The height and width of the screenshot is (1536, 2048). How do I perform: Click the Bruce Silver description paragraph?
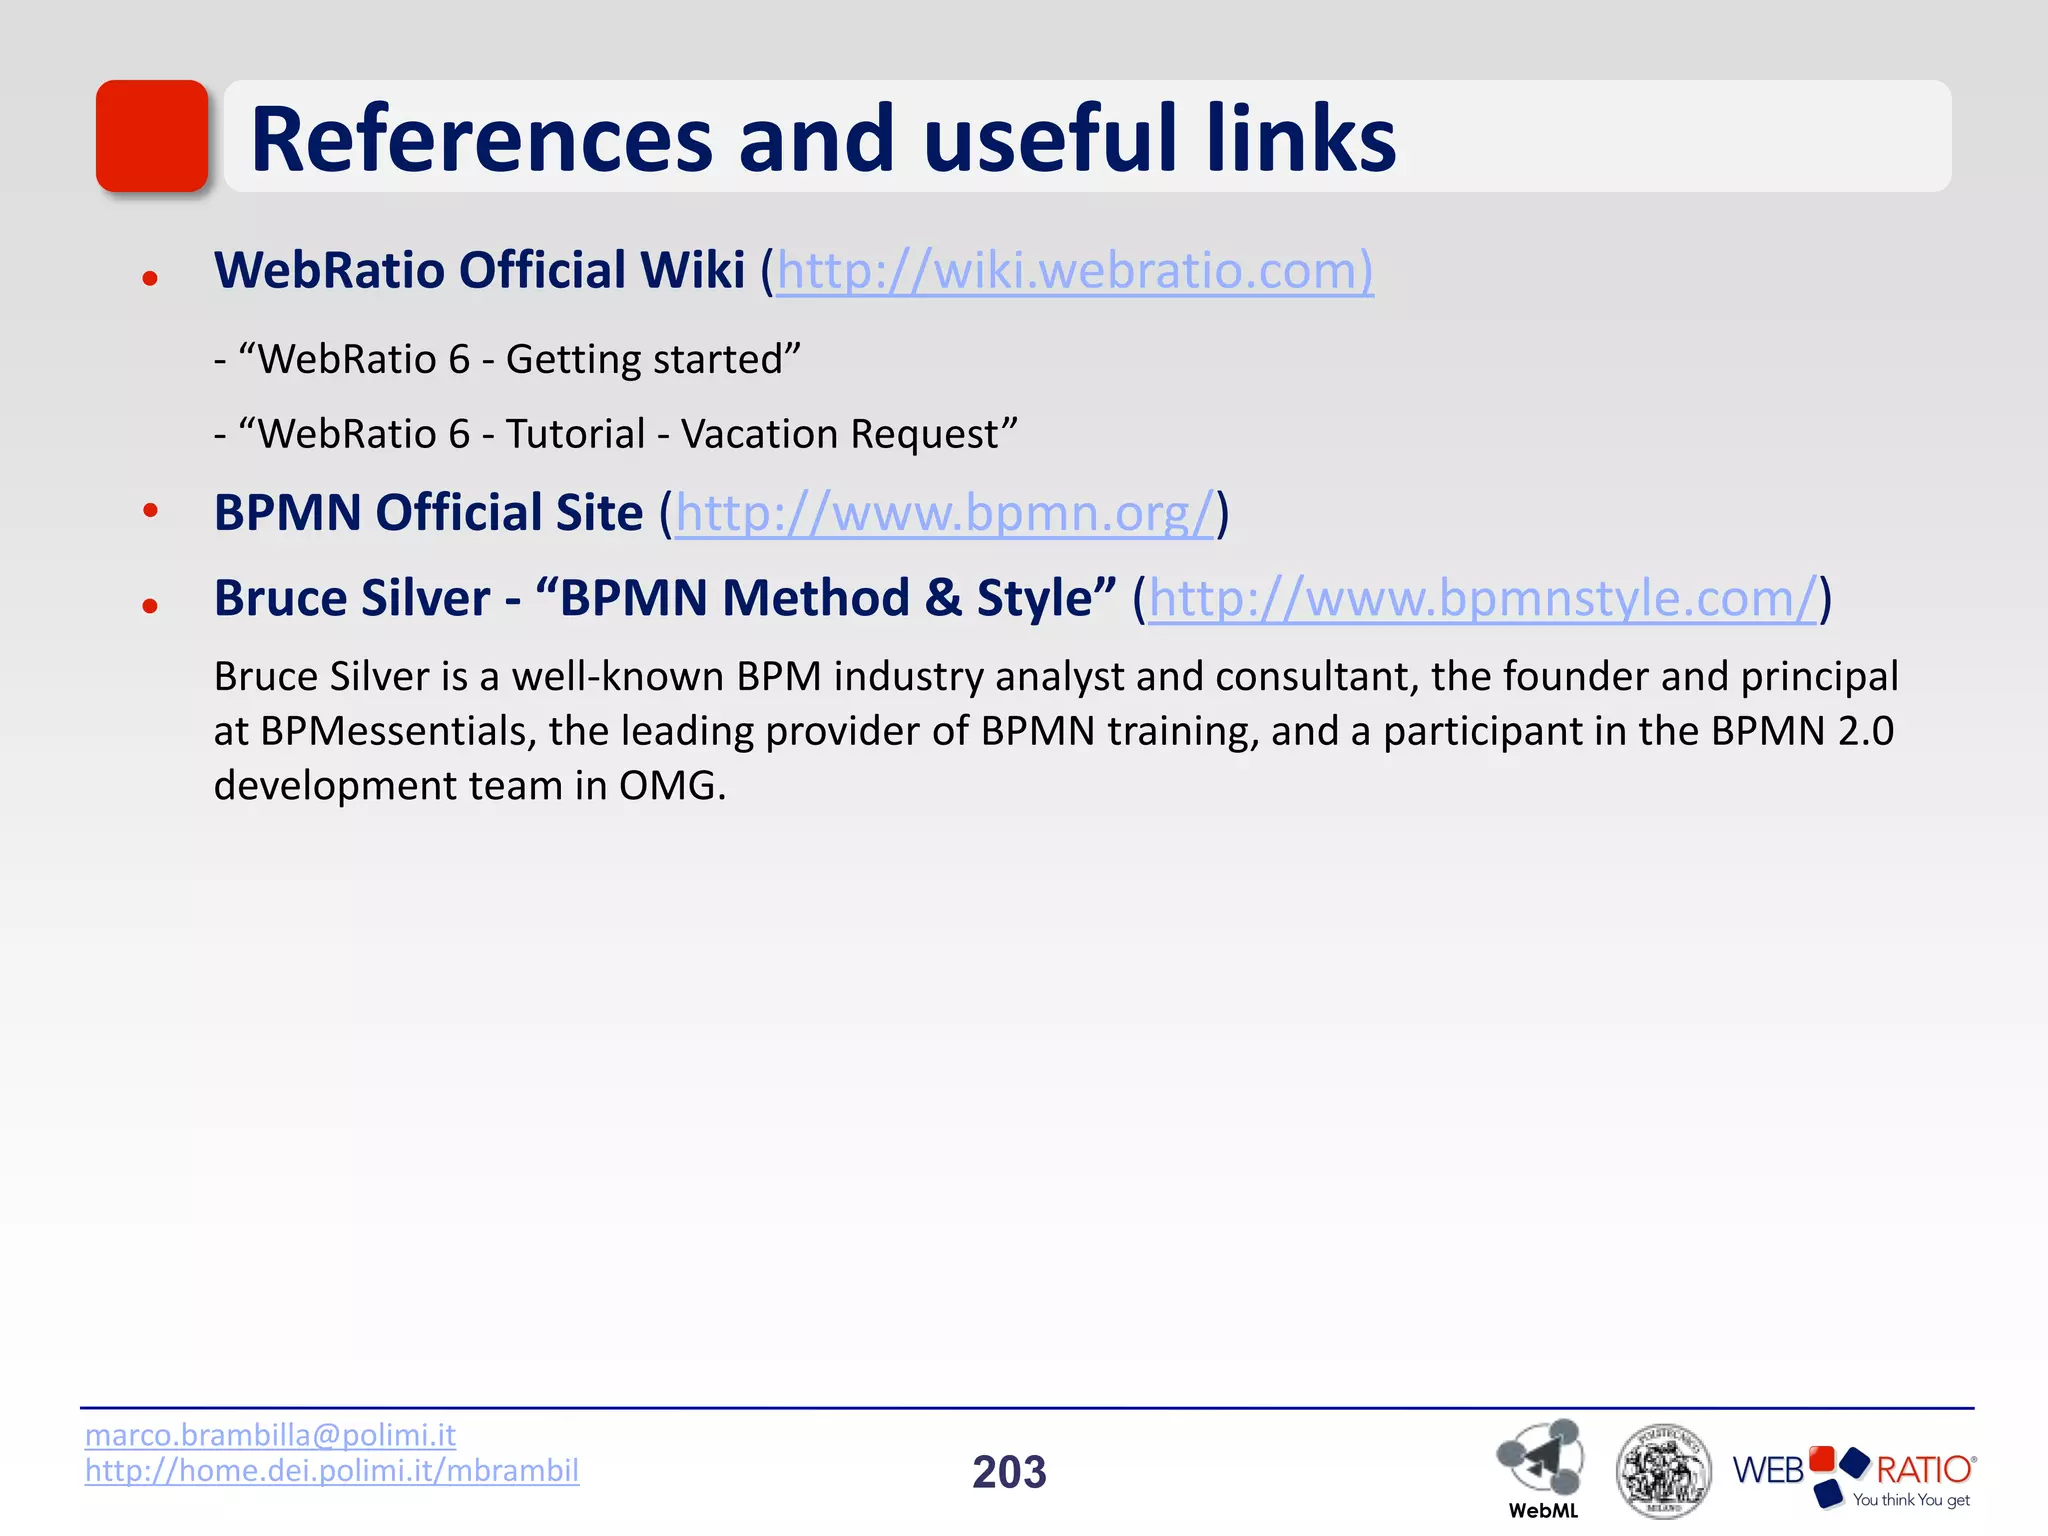coord(1056,731)
